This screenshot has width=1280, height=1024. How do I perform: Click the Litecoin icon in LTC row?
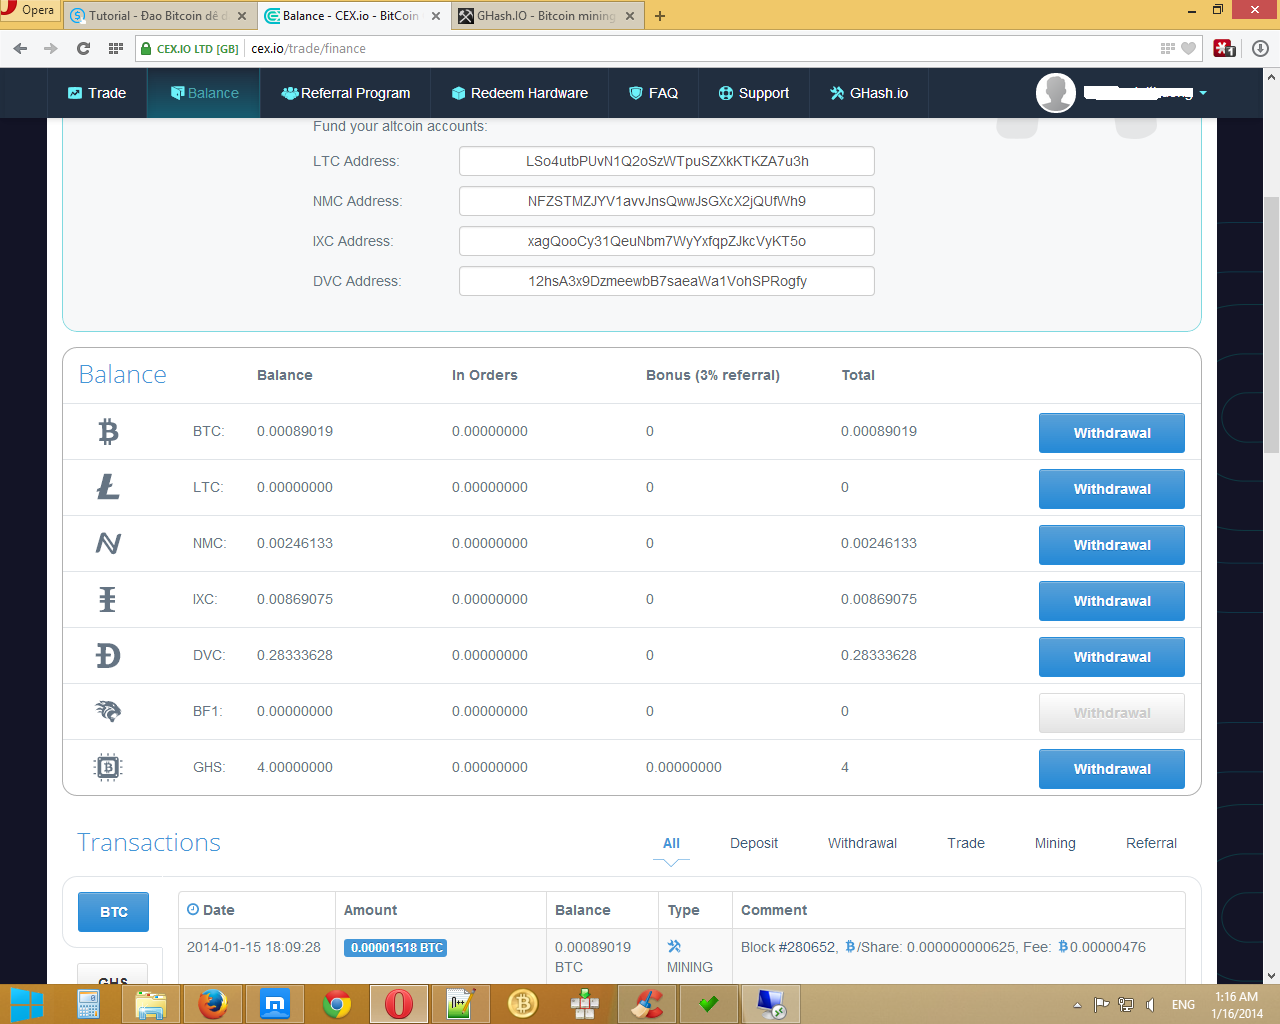[x=108, y=487]
